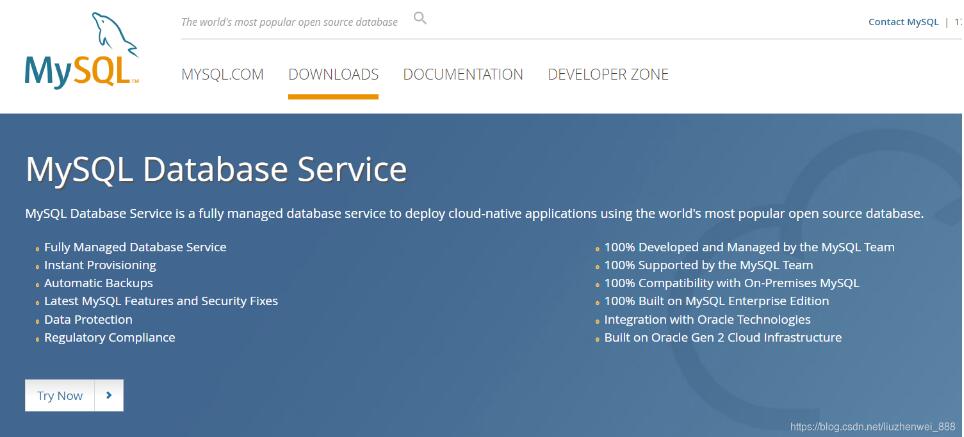Click the header tagline about open source database
Viewport: 964px width, 437px height.
pos(289,22)
